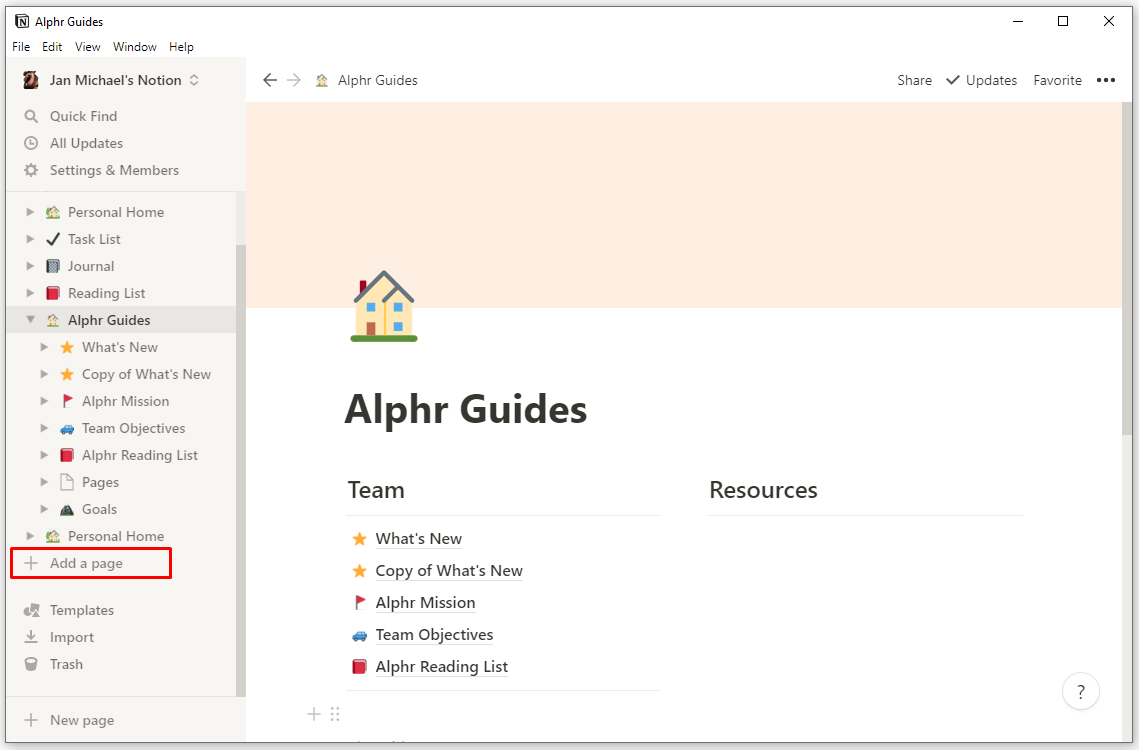Select Pages in the sidebar tree
1139x750 pixels.
(x=100, y=483)
